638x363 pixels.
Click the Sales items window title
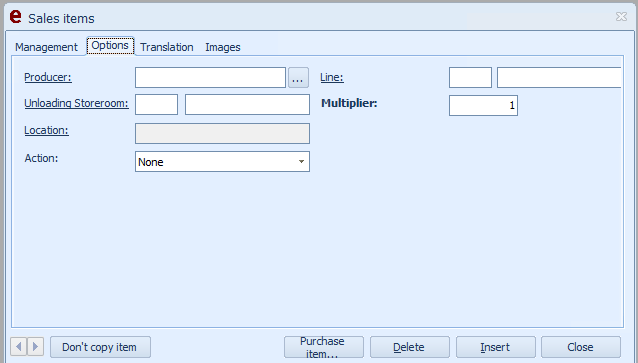point(61,18)
